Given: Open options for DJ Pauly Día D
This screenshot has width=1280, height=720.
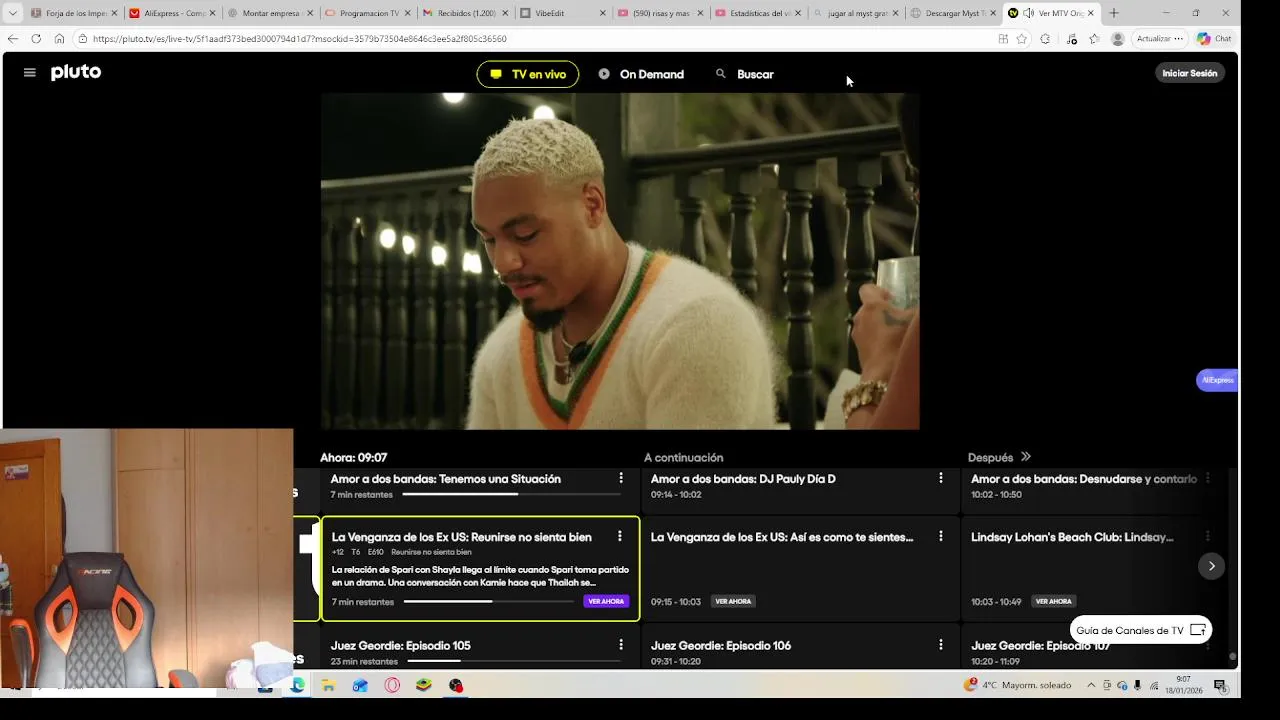Looking at the screenshot, I should click(x=940, y=479).
